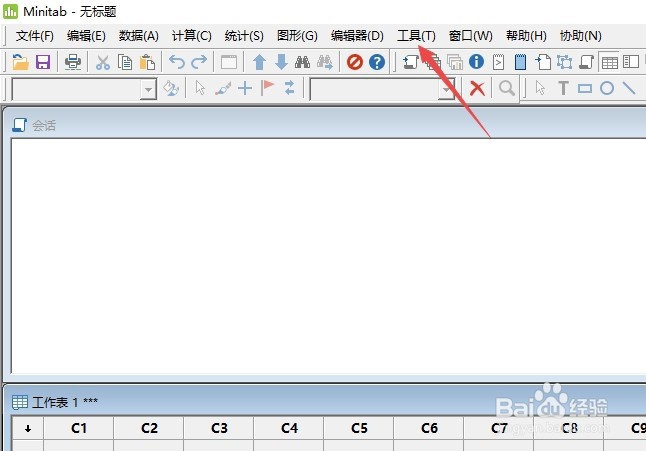Open the 编辑(E) menu

point(86,36)
